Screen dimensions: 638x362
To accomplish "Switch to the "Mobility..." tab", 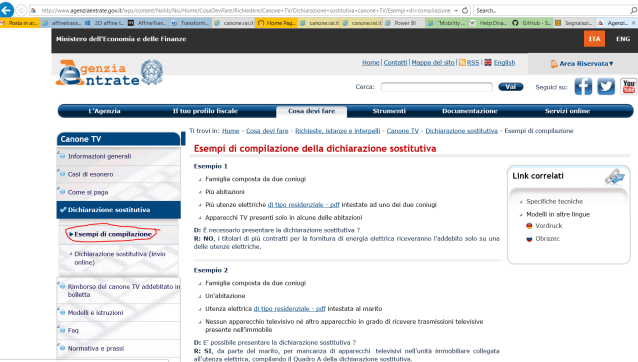I will (446, 23).
